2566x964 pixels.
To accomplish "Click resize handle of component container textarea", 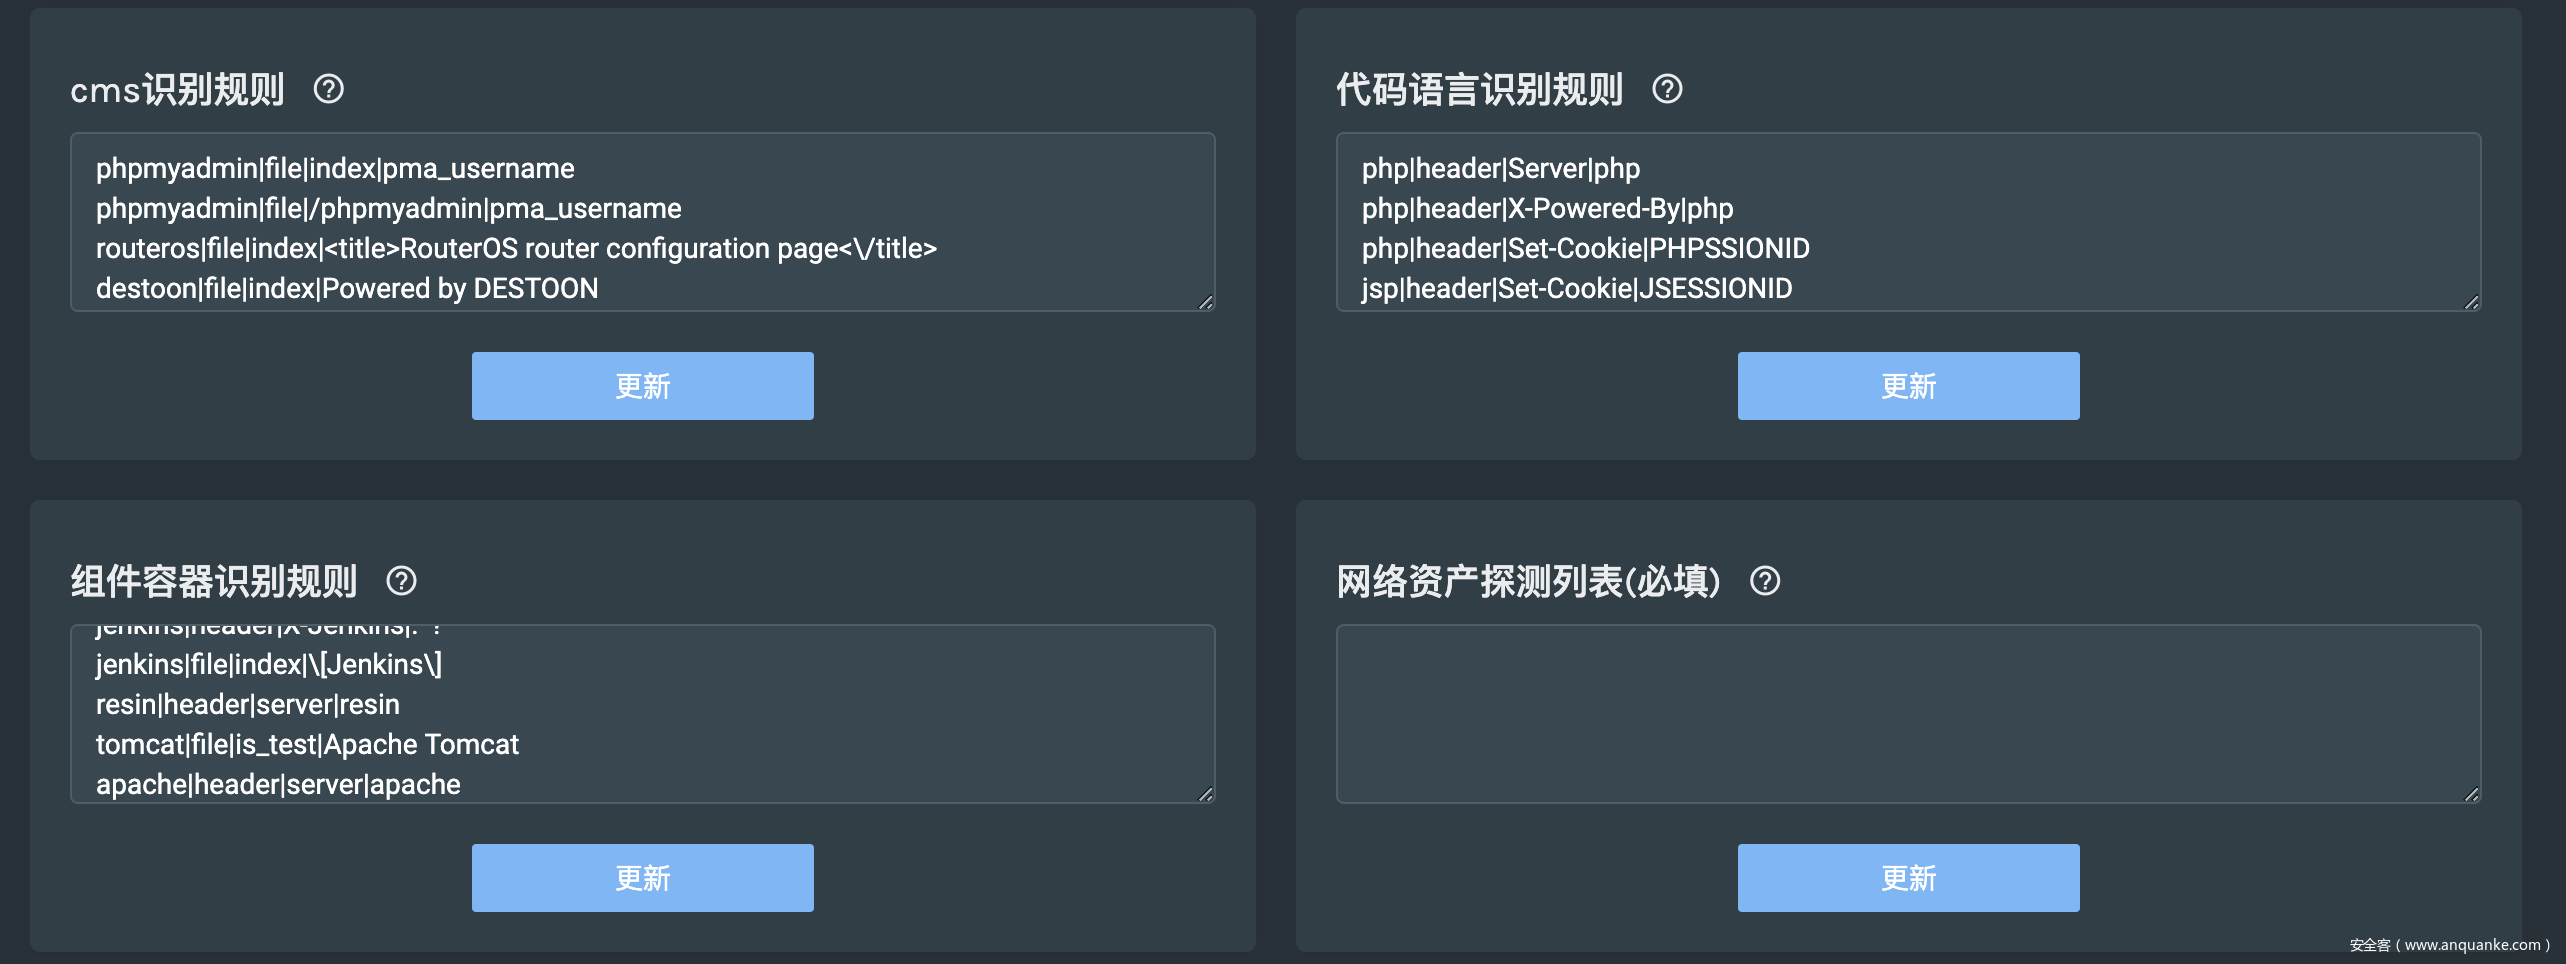I will 1205,794.
